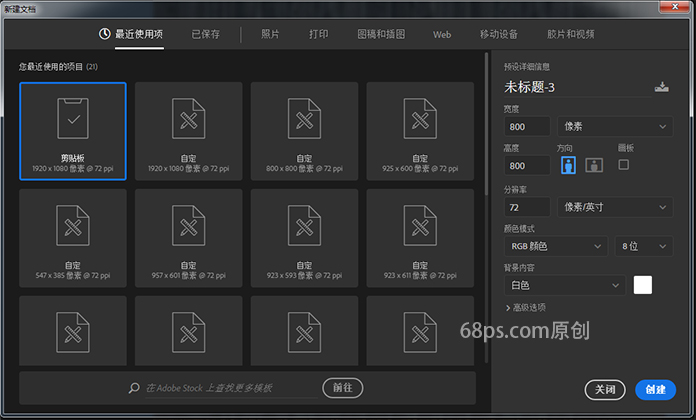Select the 自定 547 x 385 preset
The height and width of the screenshot is (420, 696).
click(x=73, y=238)
